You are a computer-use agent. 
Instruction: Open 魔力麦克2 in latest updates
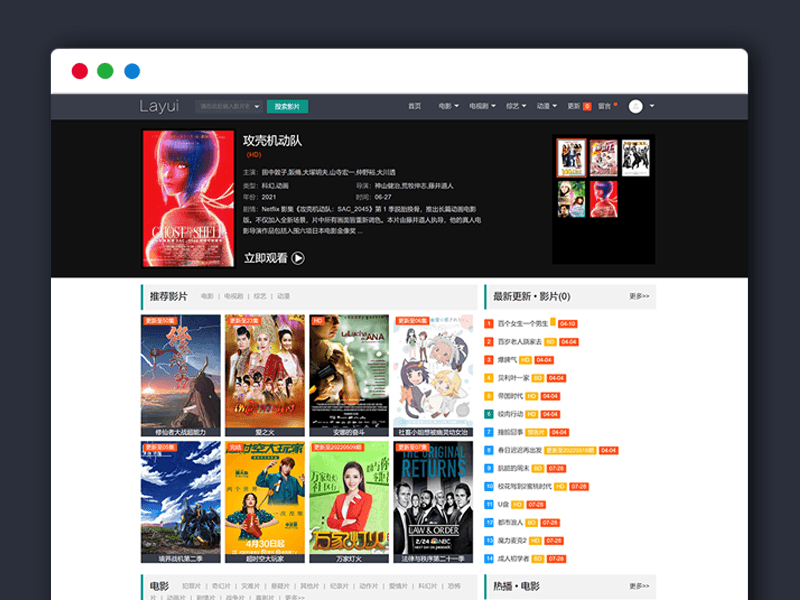pyautogui.click(x=512, y=541)
